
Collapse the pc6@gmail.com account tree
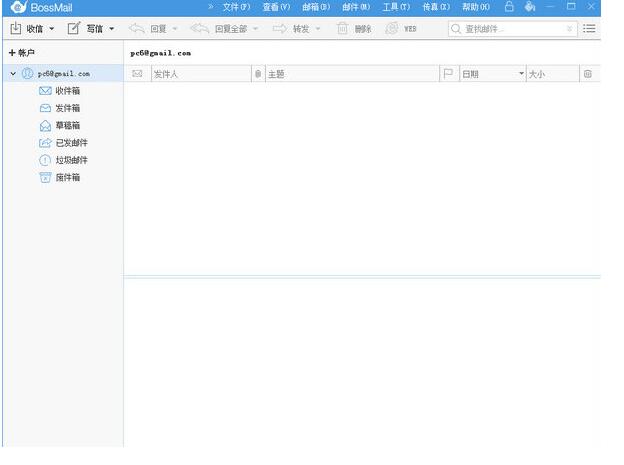tap(12, 74)
